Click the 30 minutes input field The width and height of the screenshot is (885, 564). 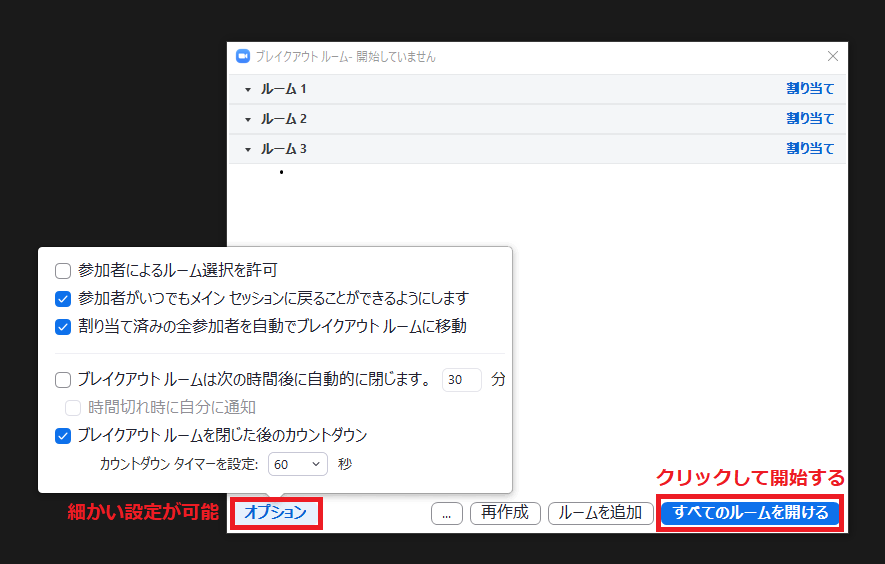click(x=462, y=380)
